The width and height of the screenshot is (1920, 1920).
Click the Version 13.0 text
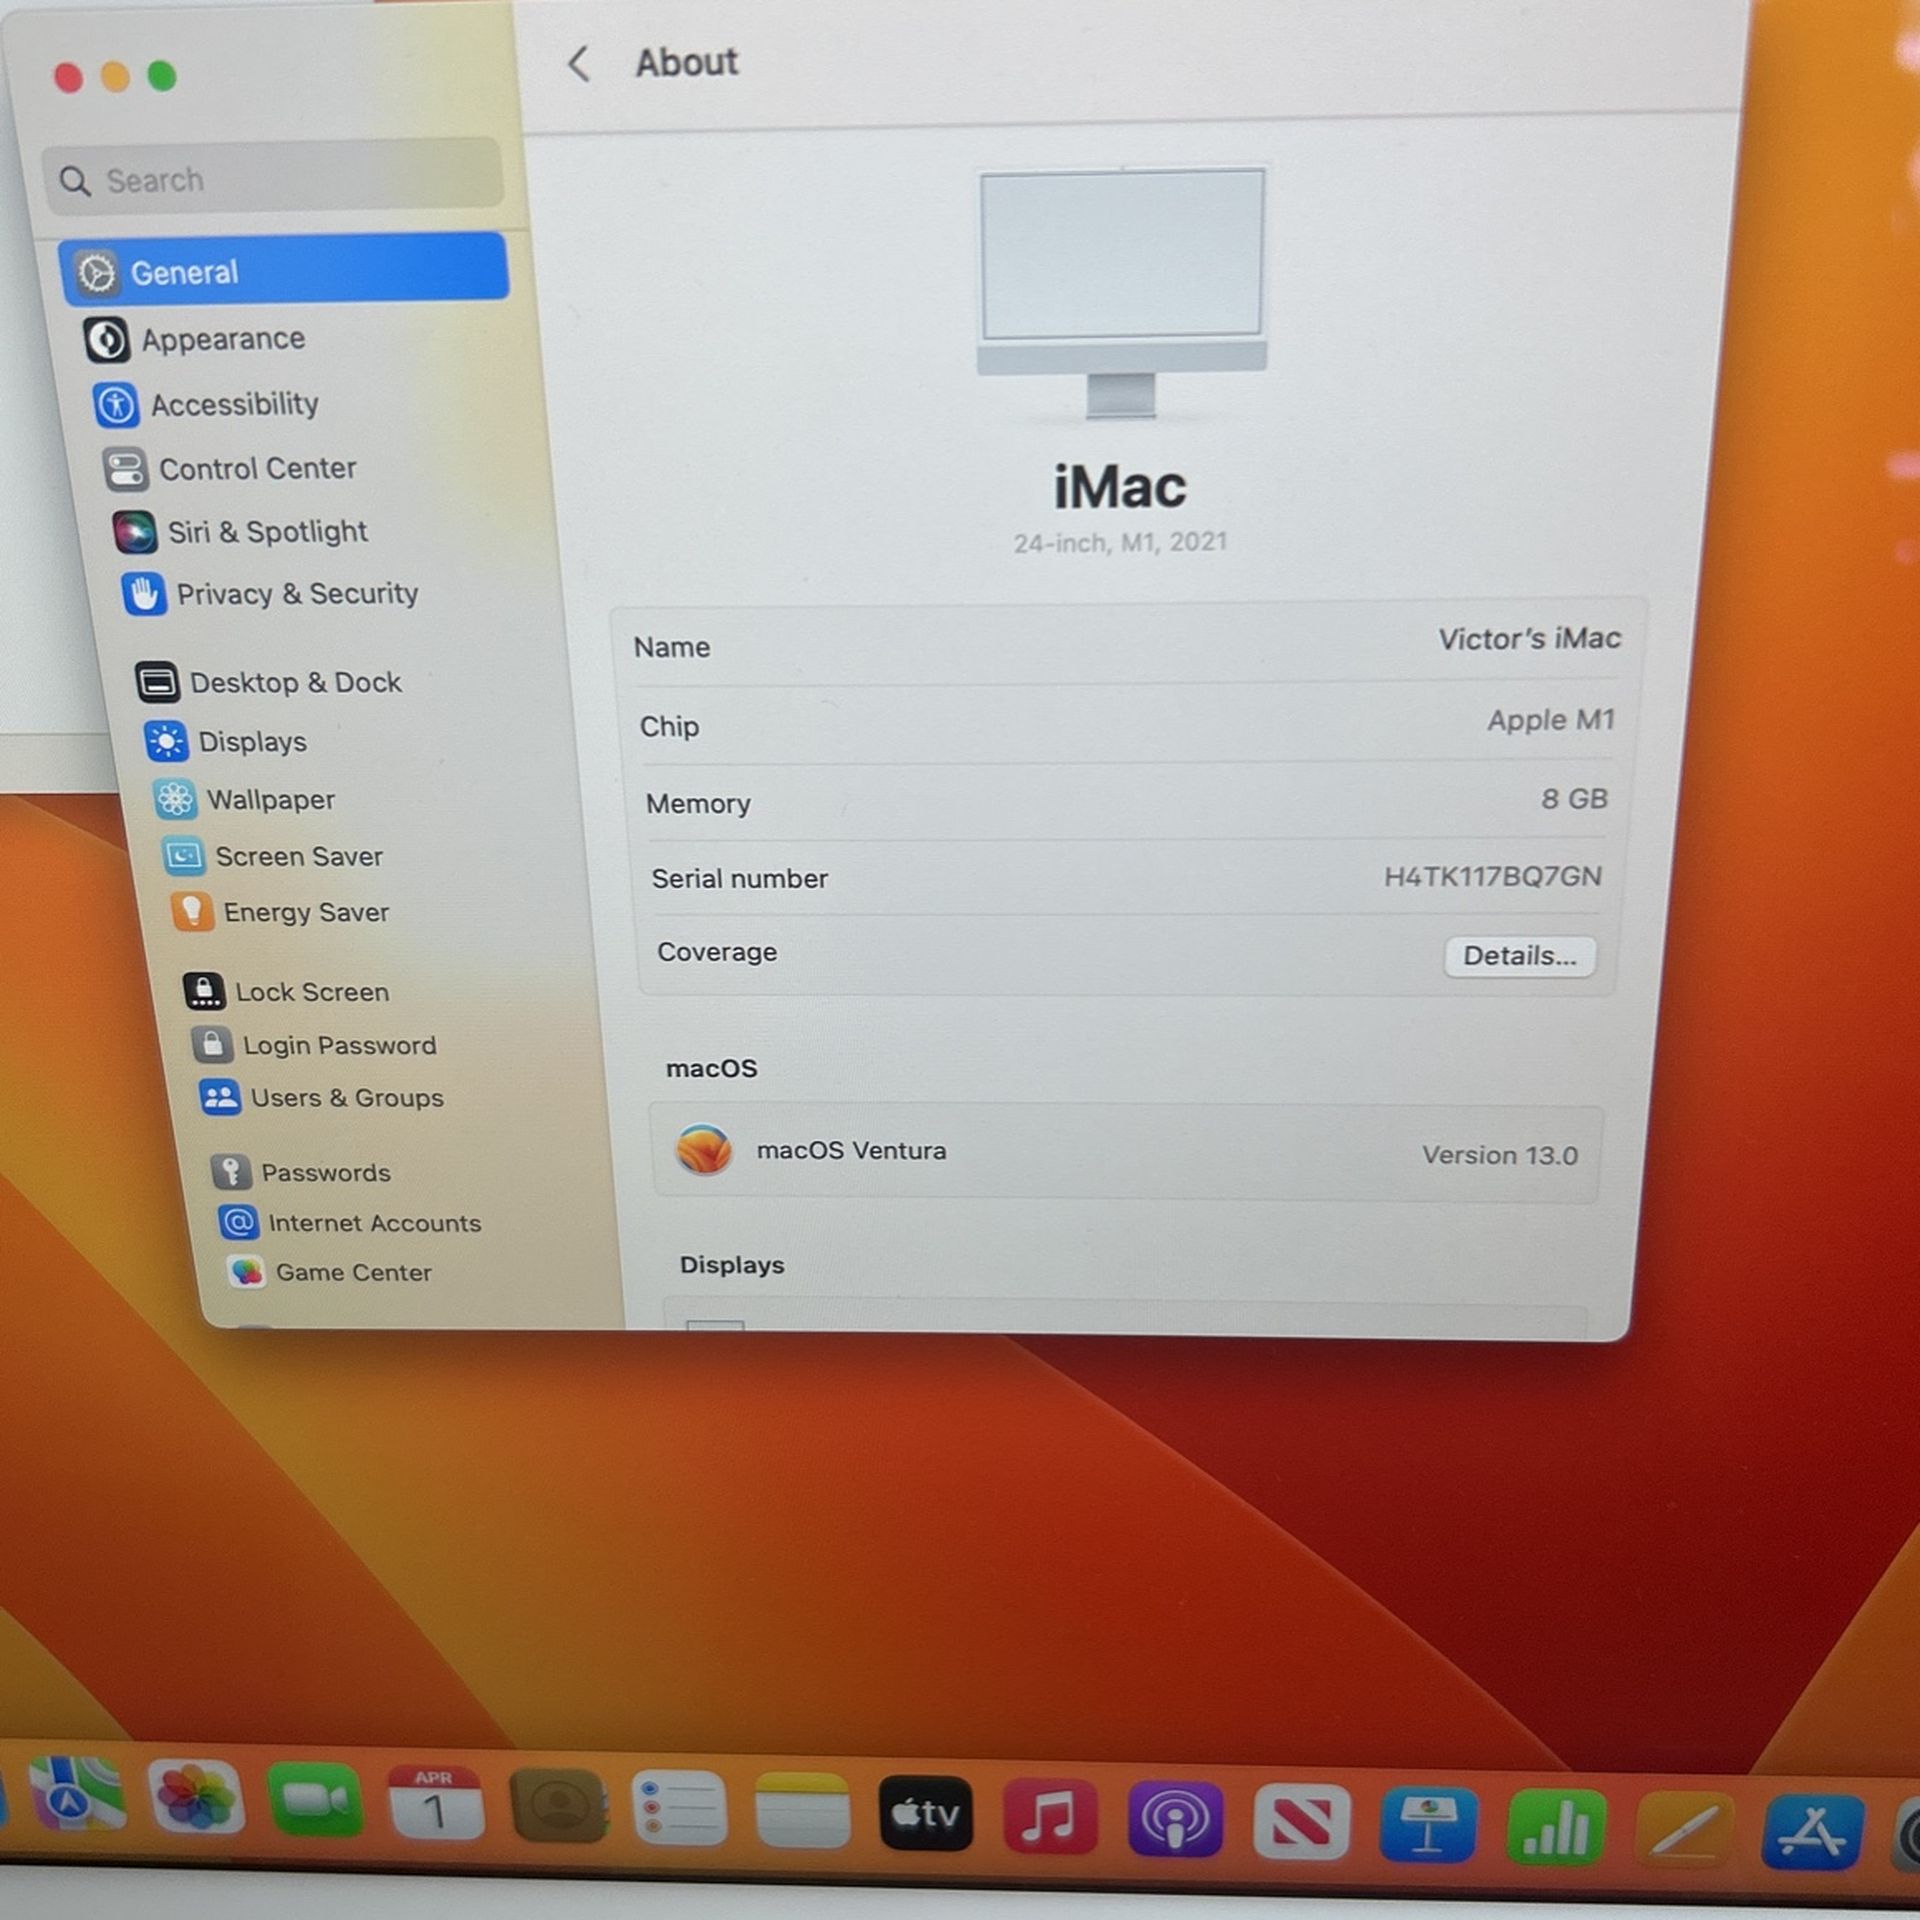1499,1155
